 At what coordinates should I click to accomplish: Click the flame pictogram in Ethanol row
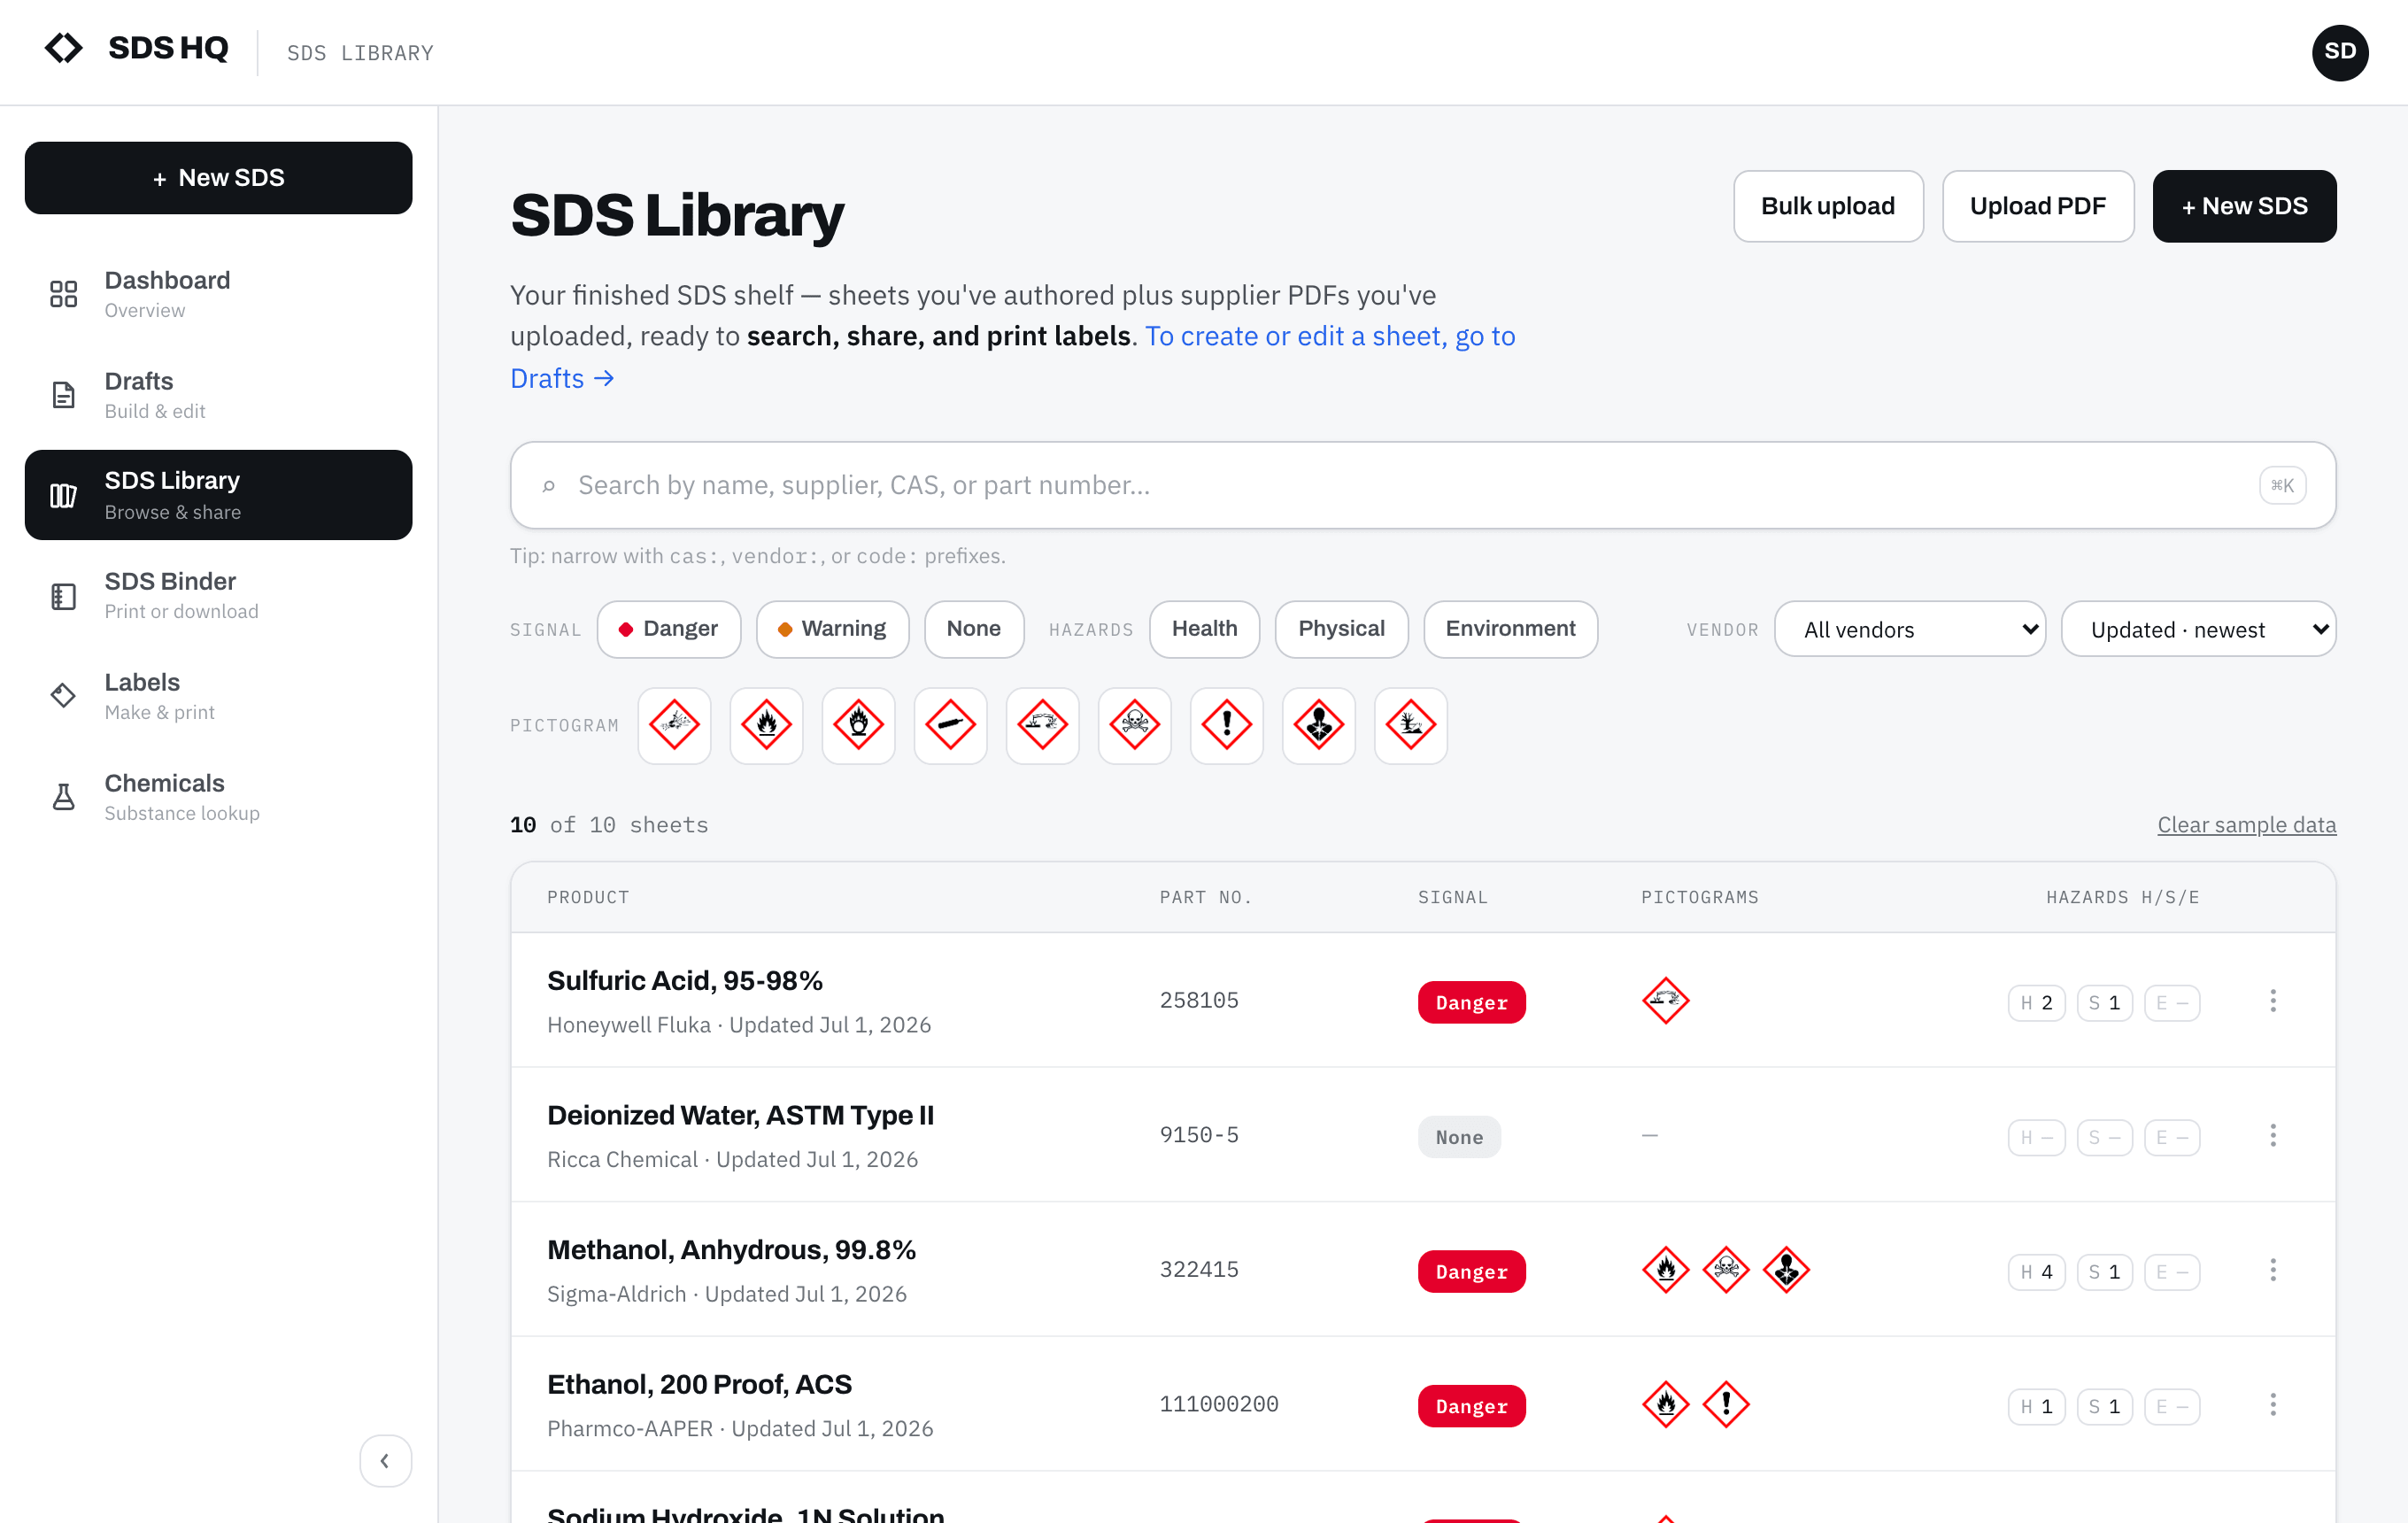tap(1665, 1405)
